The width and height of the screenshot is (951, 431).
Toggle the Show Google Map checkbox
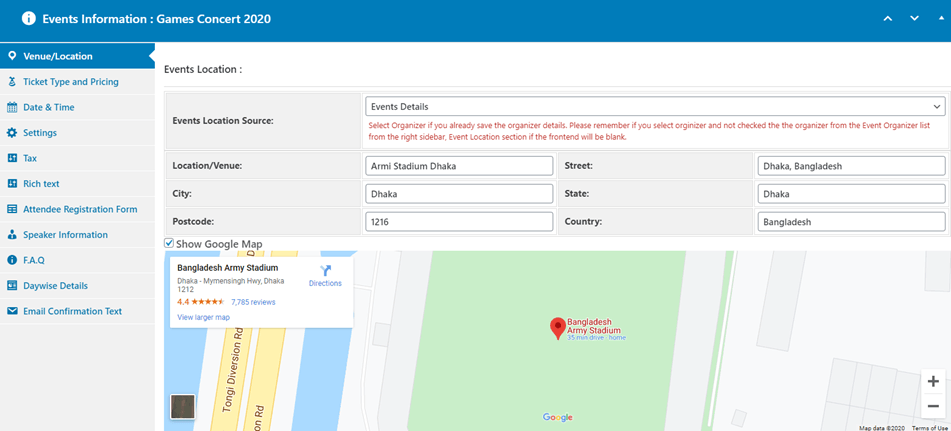coord(169,243)
